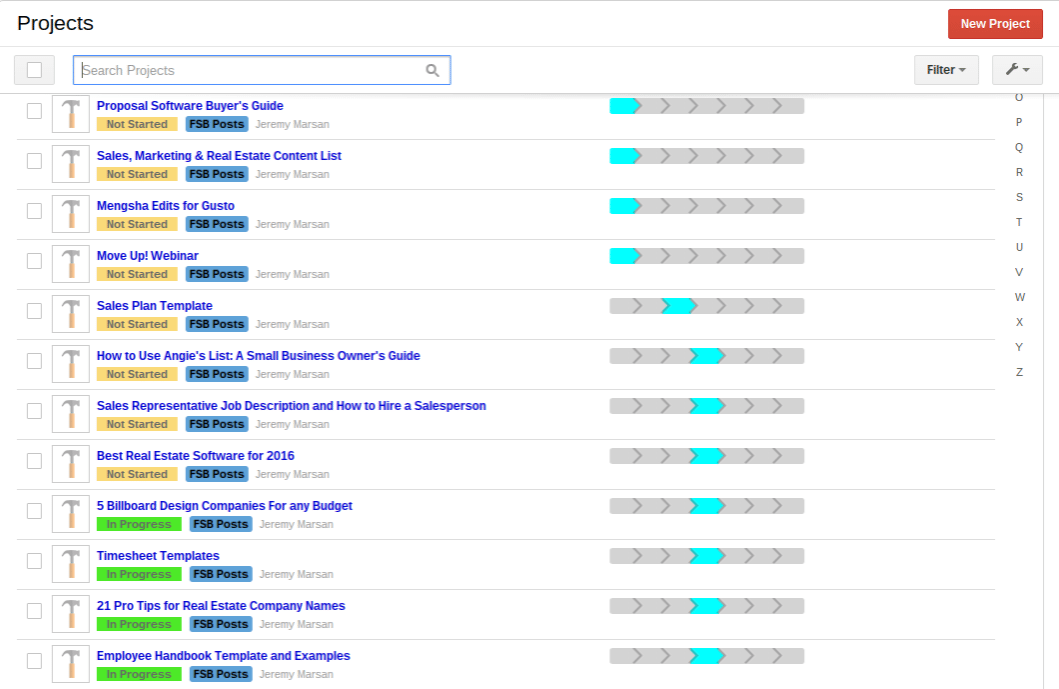Select checkbox for Sales, Marketing & Real Estate Content List
This screenshot has height=689, width=1059.
pos(34,161)
